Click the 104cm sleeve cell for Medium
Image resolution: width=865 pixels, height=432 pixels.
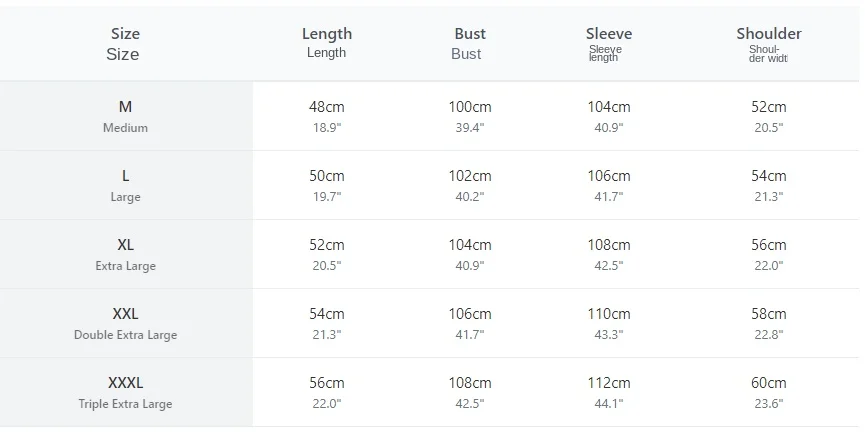tap(608, 116)
